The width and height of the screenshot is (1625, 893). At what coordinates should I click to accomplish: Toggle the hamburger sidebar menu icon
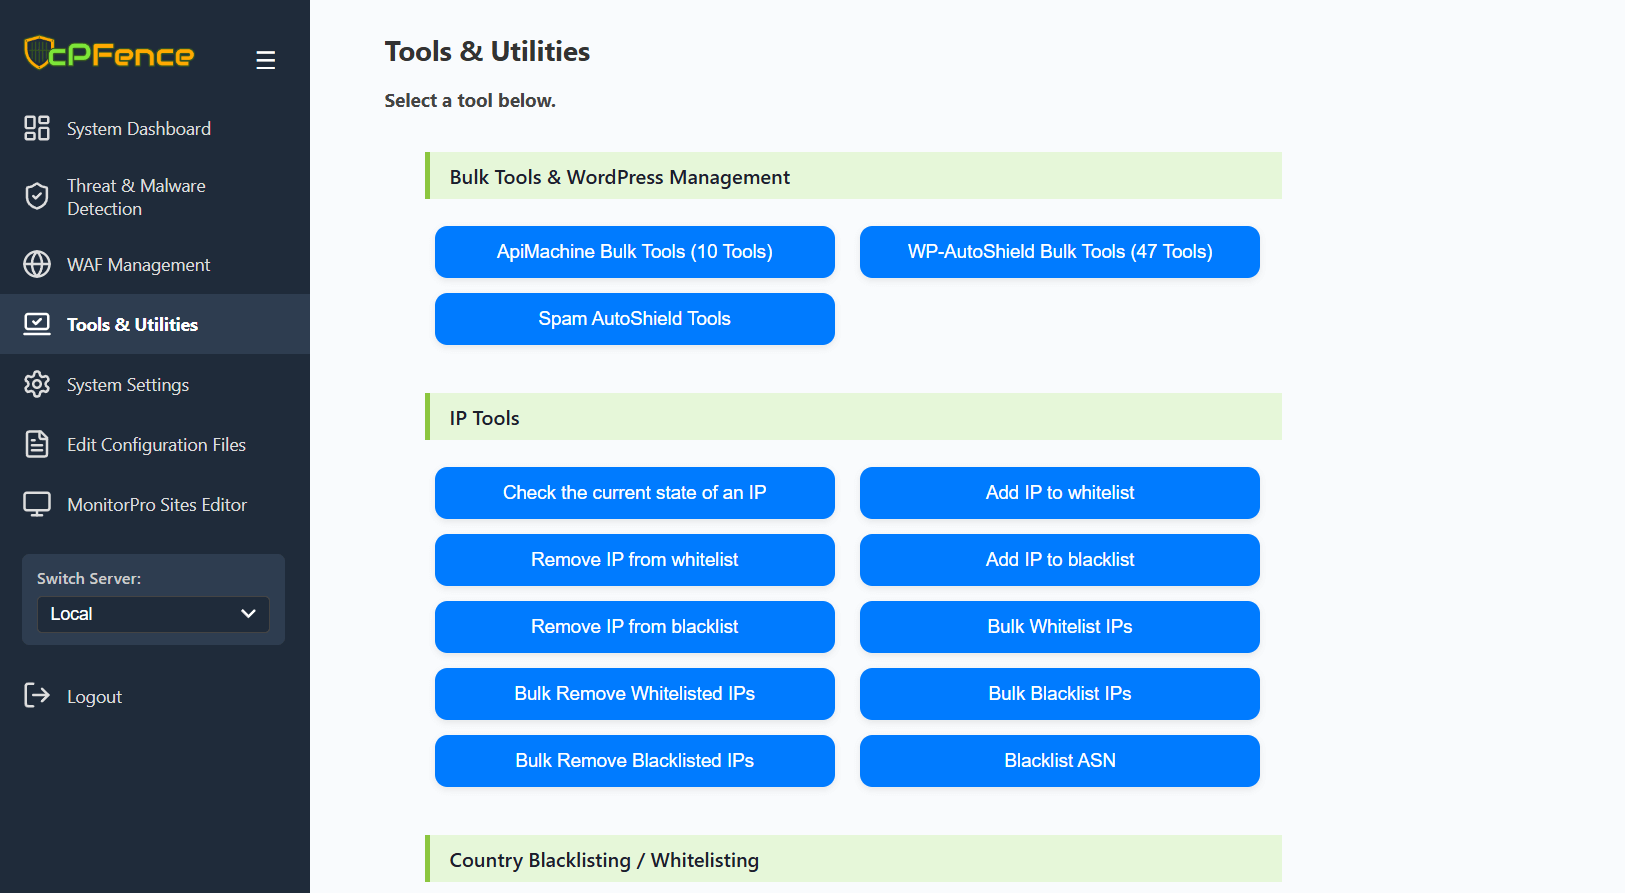click(265, 60)
